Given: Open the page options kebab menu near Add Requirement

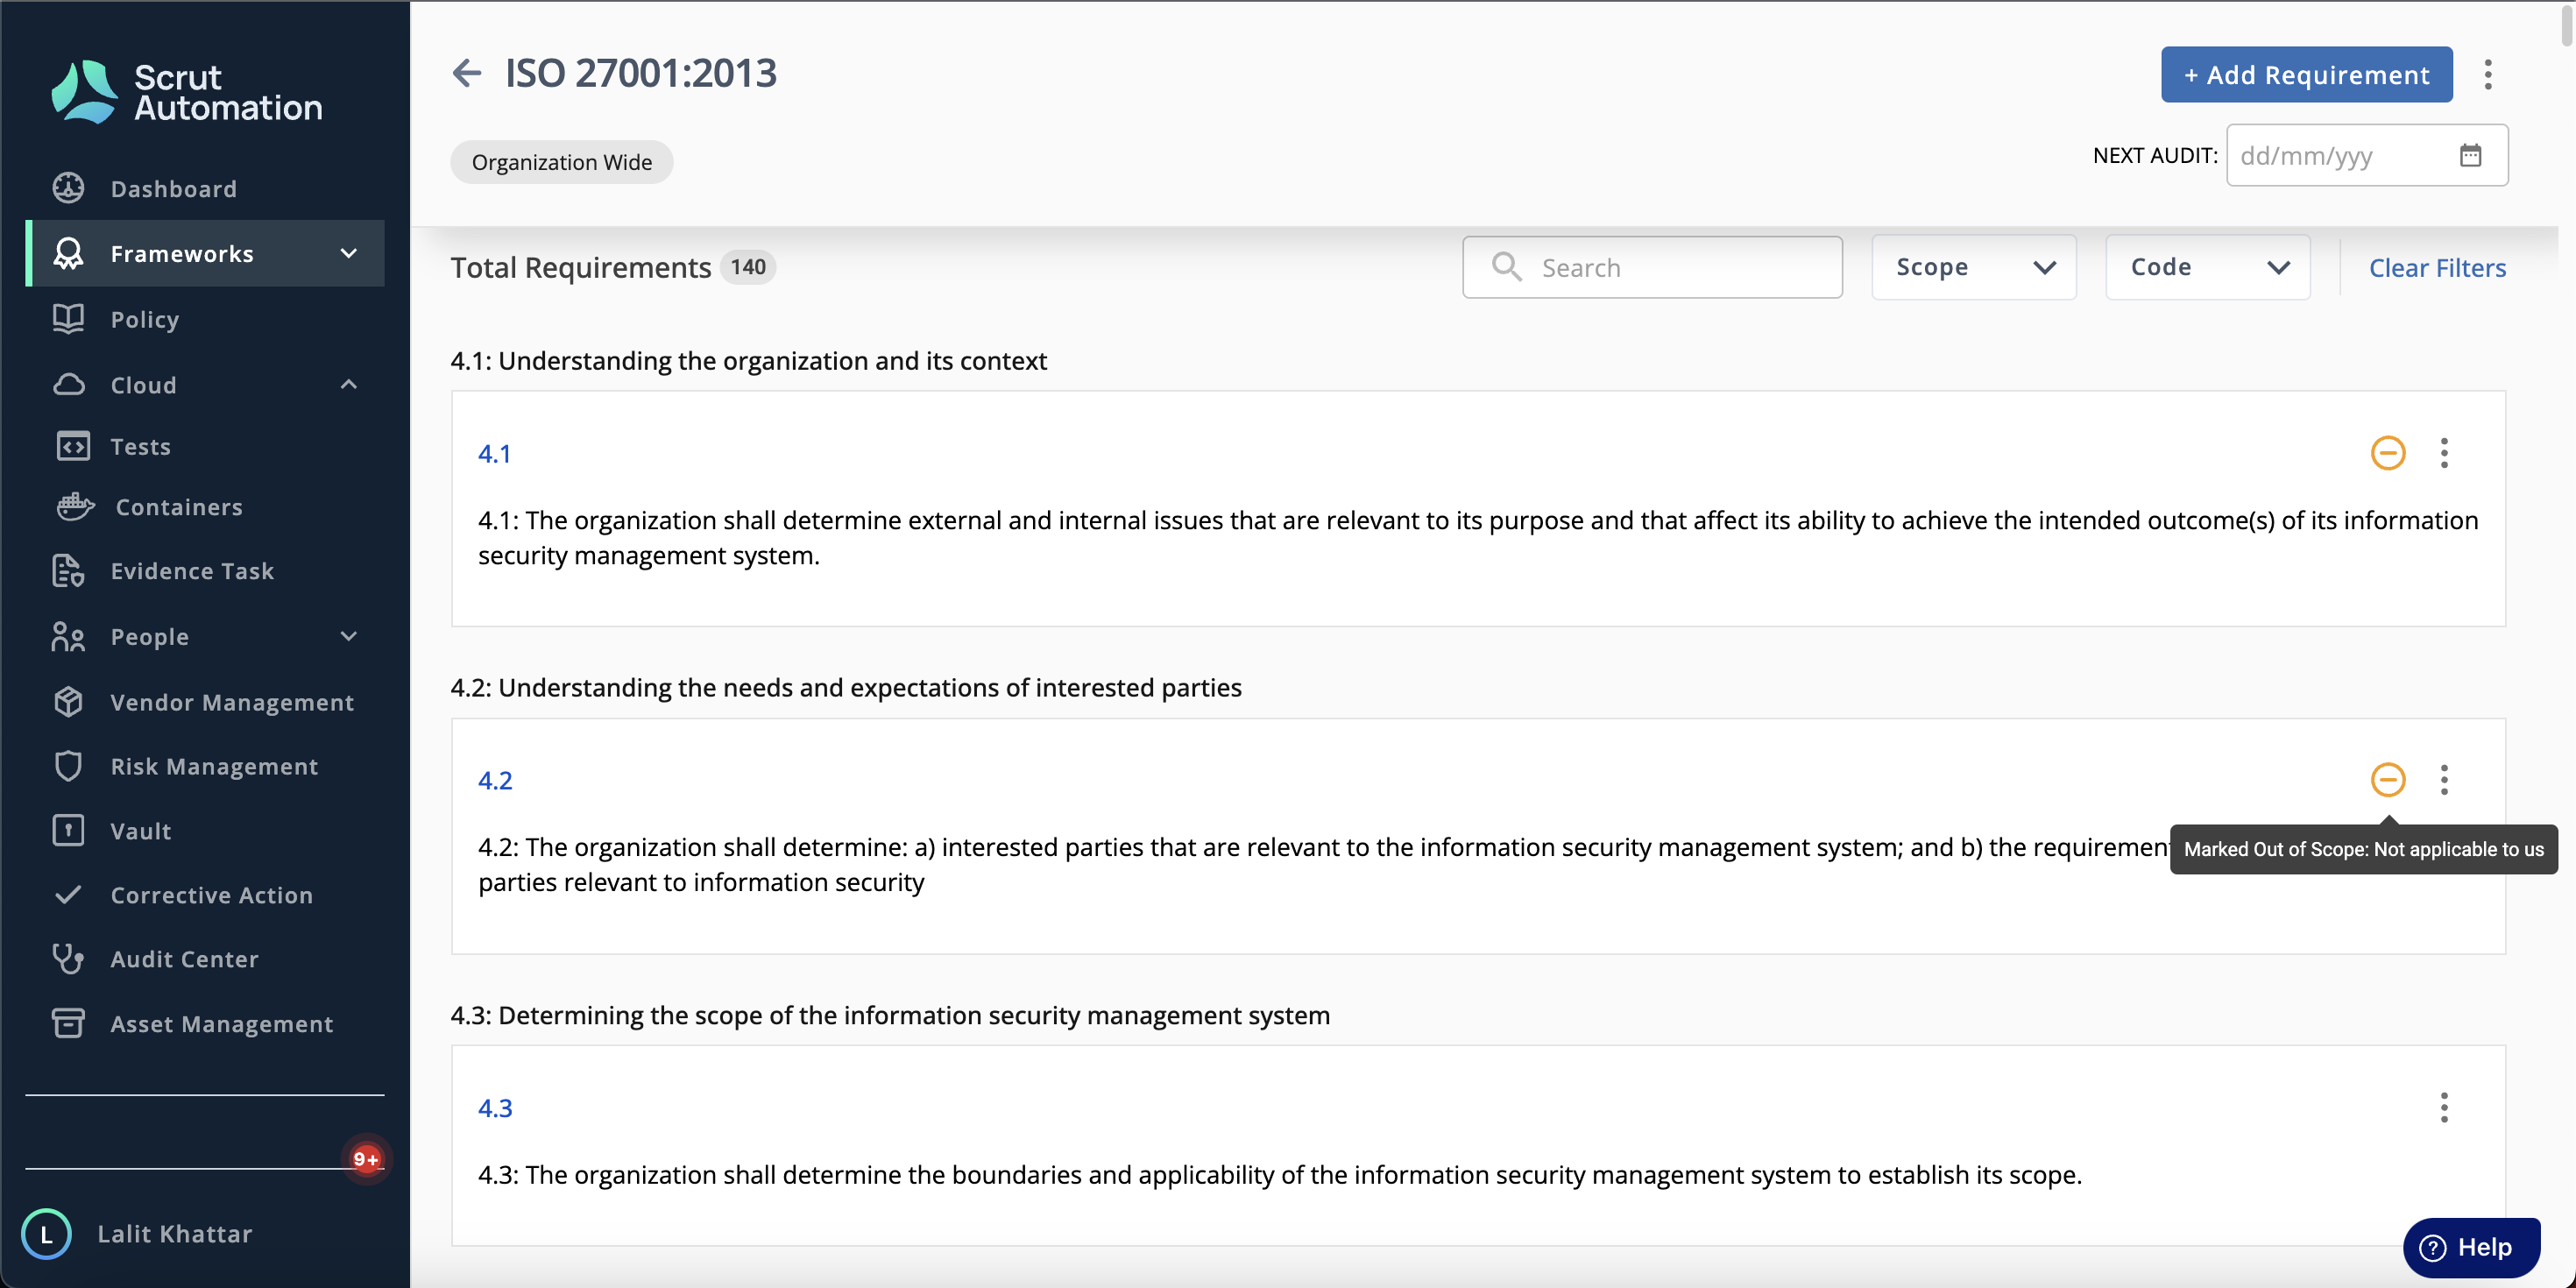Looking at the screenshot, I should pos(2488,74).
